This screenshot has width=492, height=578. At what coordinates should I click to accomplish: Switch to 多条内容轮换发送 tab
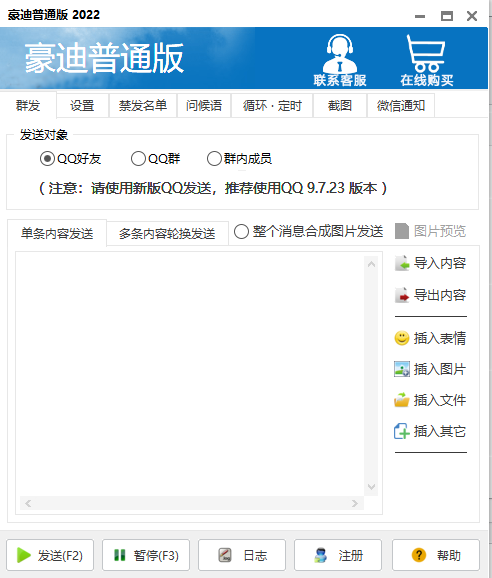tap(167, 234)
